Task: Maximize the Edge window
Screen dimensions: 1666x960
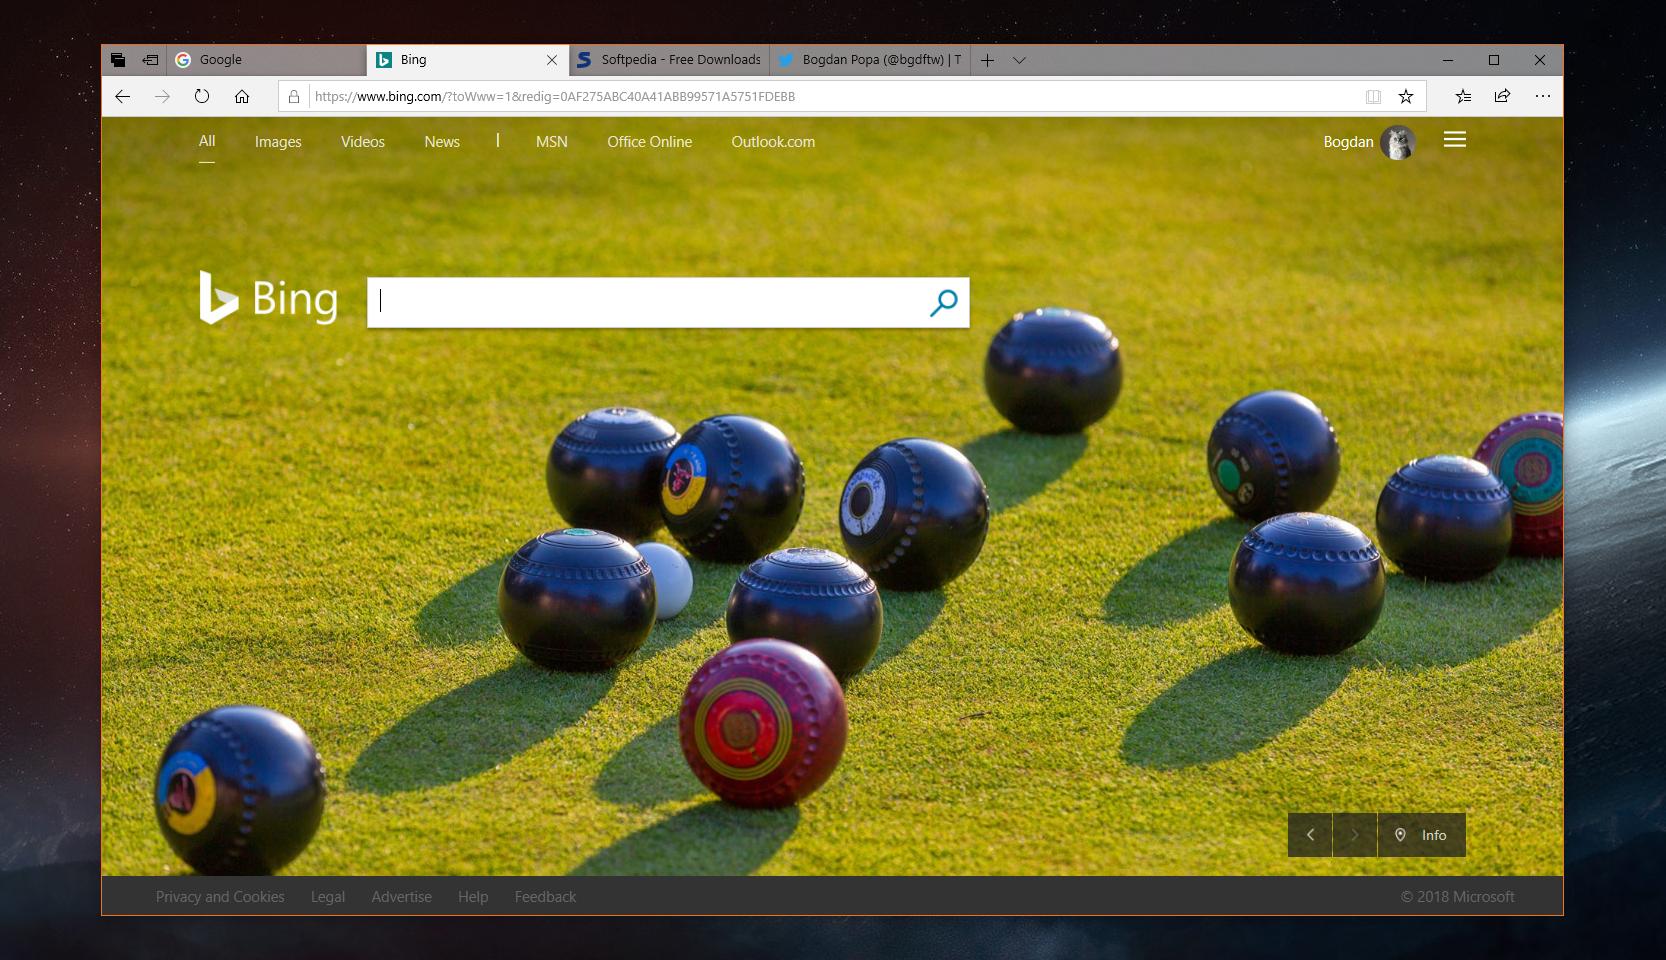Action: tap(1494, 60)
